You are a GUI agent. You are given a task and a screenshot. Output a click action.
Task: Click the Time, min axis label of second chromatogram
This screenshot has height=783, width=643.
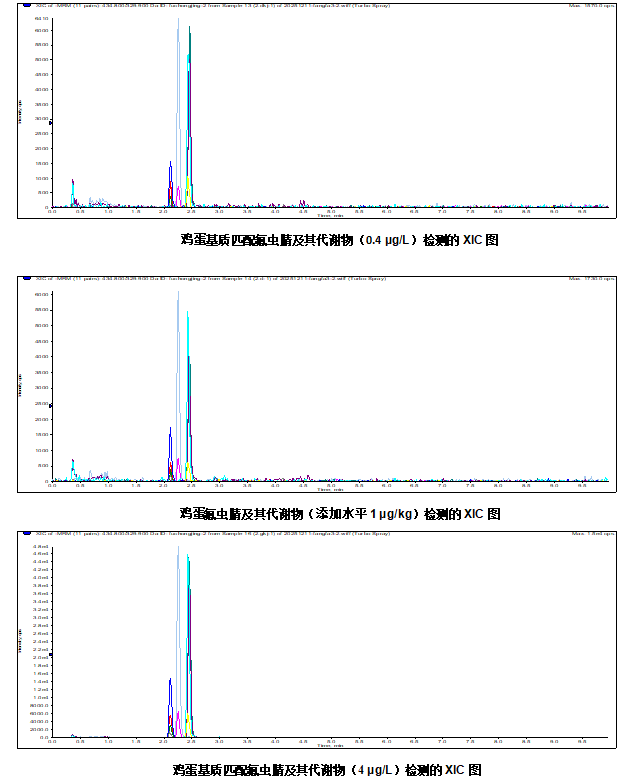(x=330, y=490)
